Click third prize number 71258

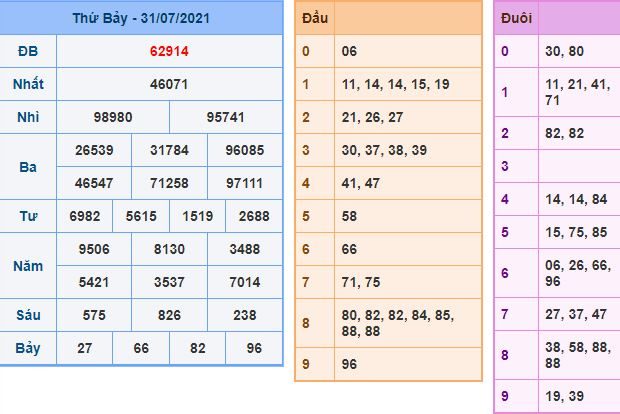tap(169, 183)
